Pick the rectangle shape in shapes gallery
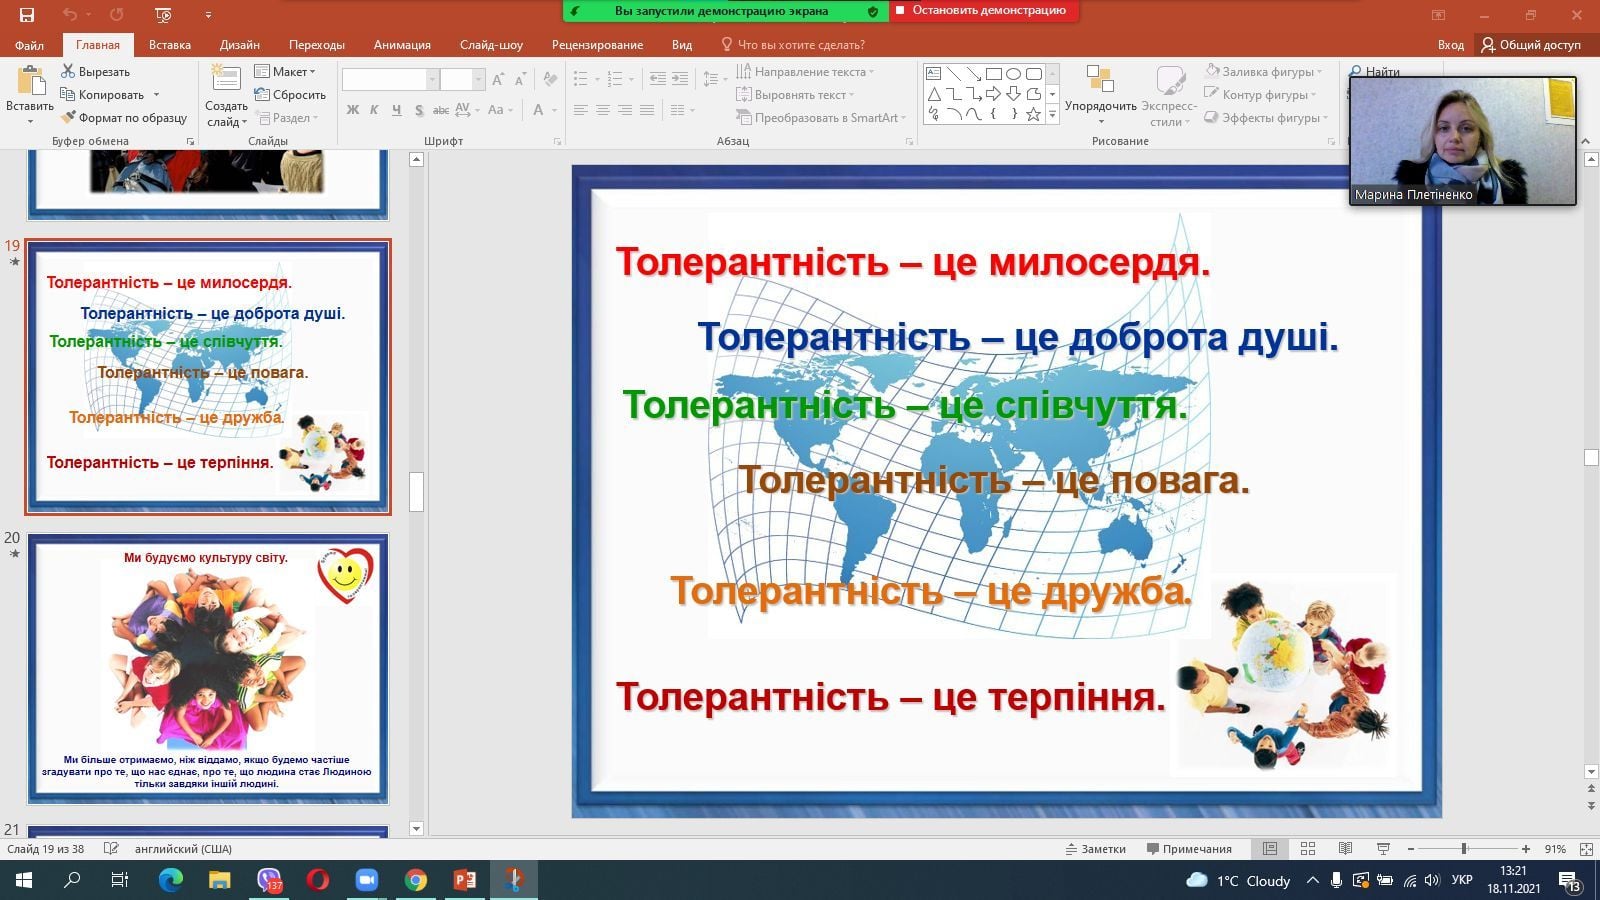 pos(994,74)
